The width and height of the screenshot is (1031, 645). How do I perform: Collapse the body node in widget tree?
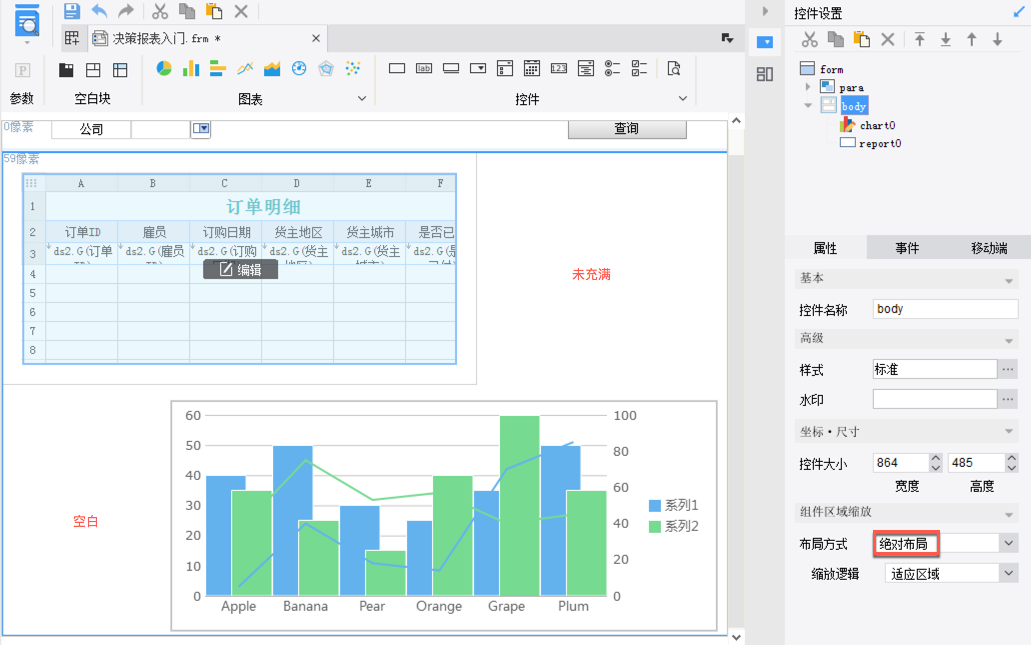808,105
